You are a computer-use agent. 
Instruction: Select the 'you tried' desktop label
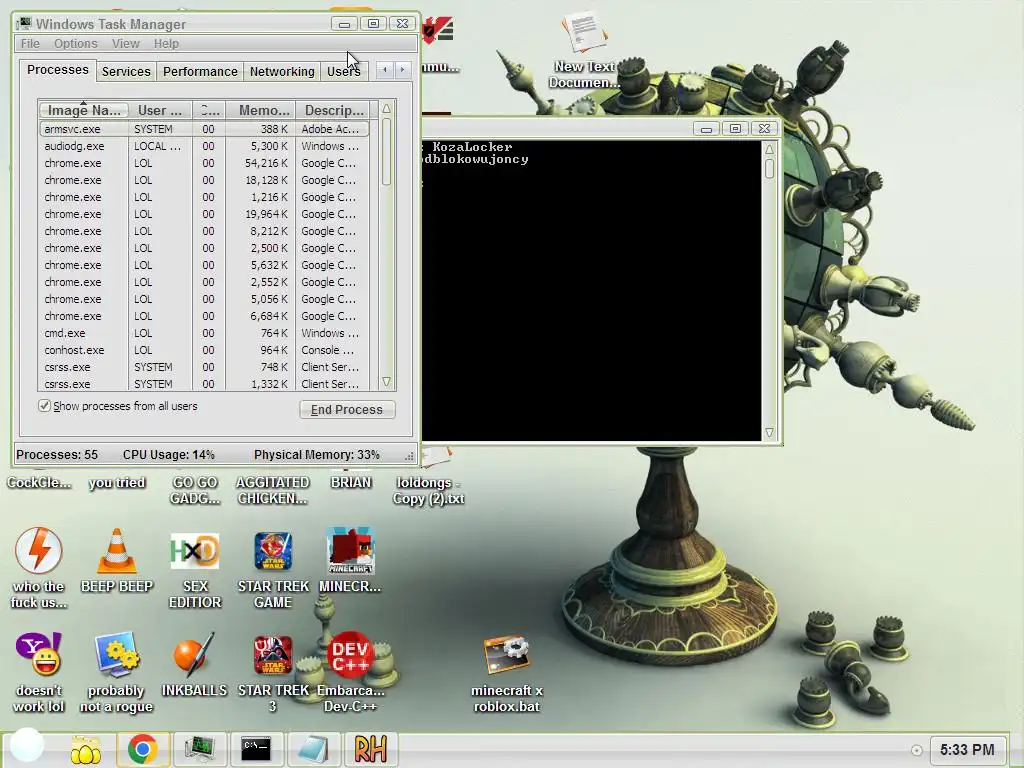tap(117, 483)
